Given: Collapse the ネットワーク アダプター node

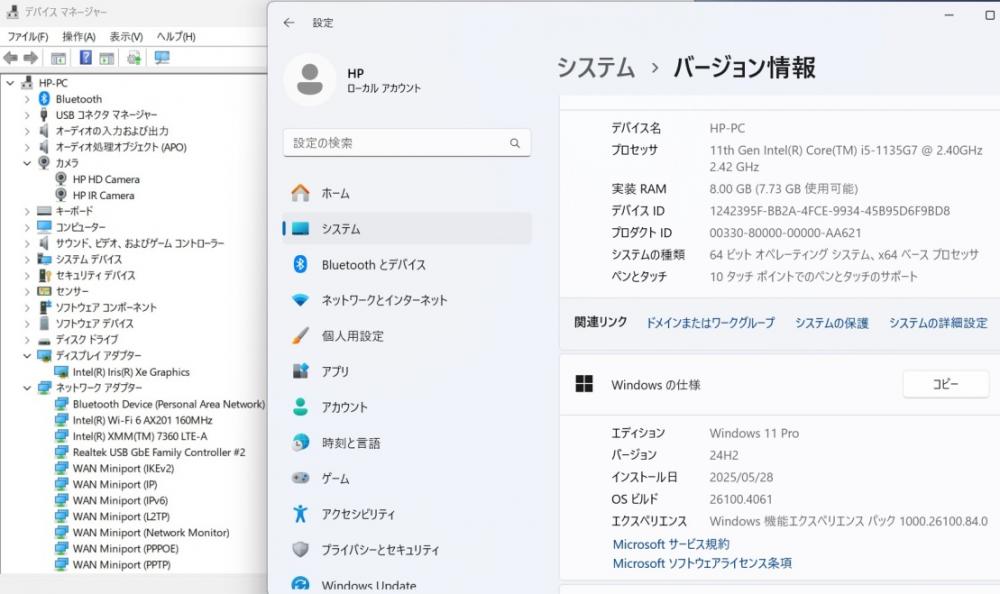Looking at the screenshot, I should tap(27, 387).
